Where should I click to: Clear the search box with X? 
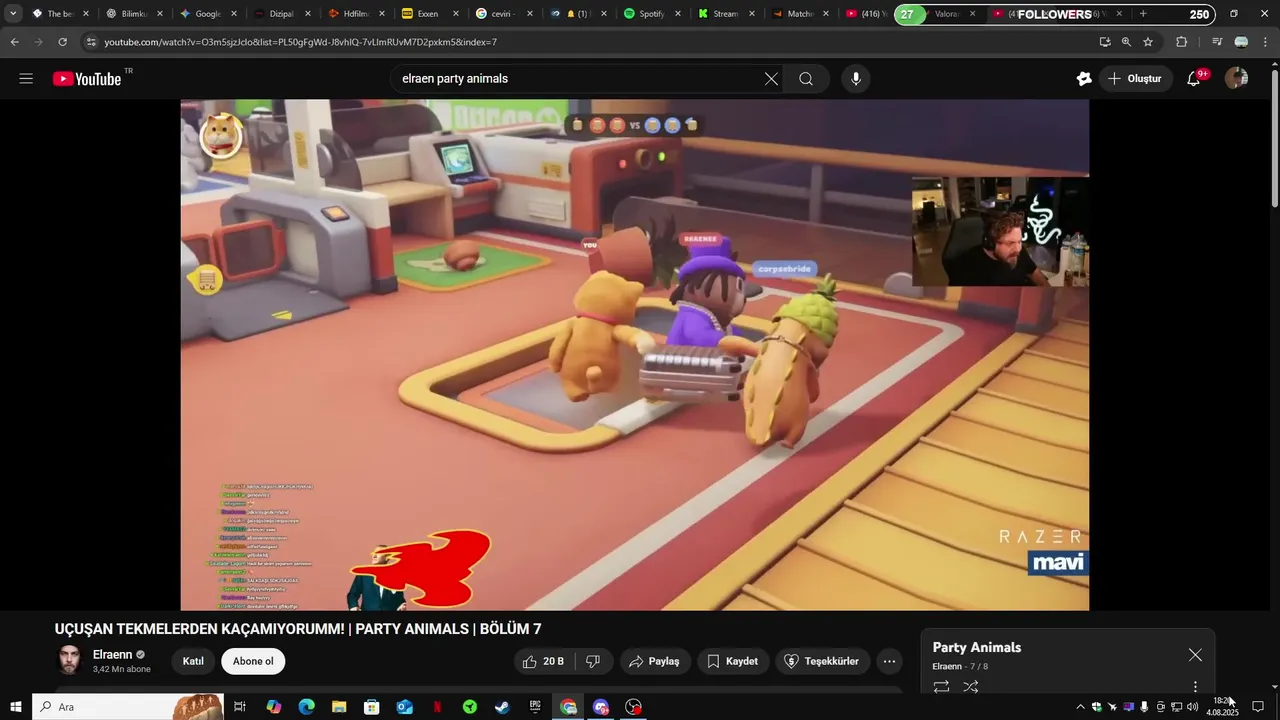(771, 79)
